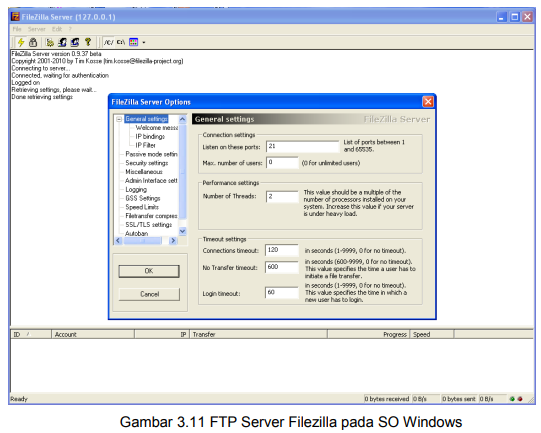Select Speed Limits tree item
This screenshot has height=433, width=541.
142,207
